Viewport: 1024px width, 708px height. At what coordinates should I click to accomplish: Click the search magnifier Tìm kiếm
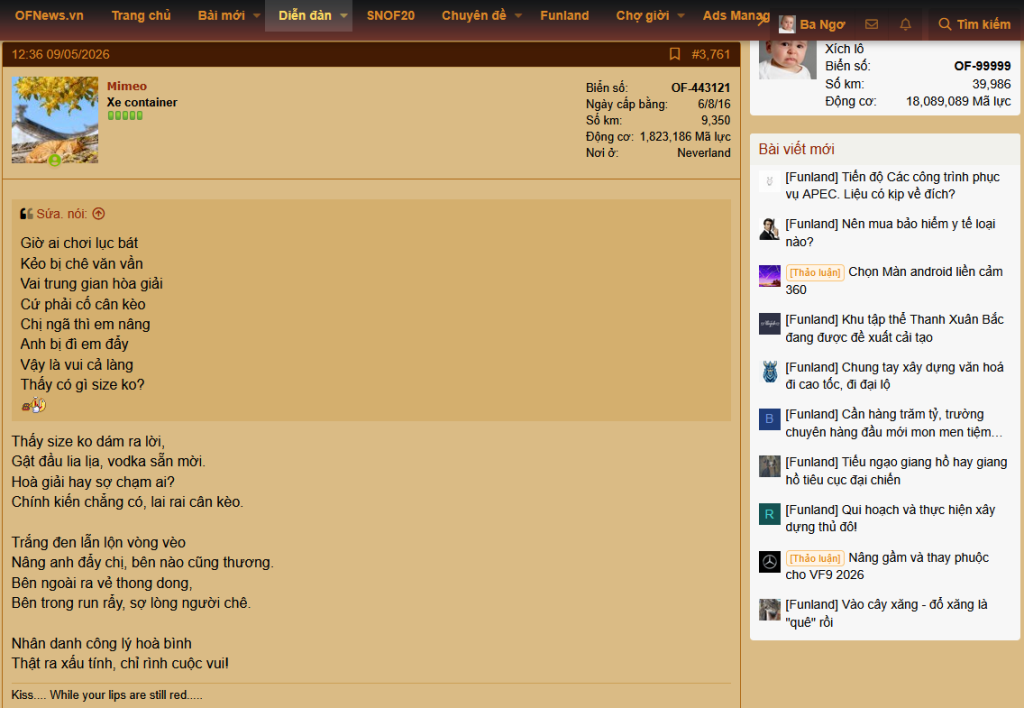point(974,24)
